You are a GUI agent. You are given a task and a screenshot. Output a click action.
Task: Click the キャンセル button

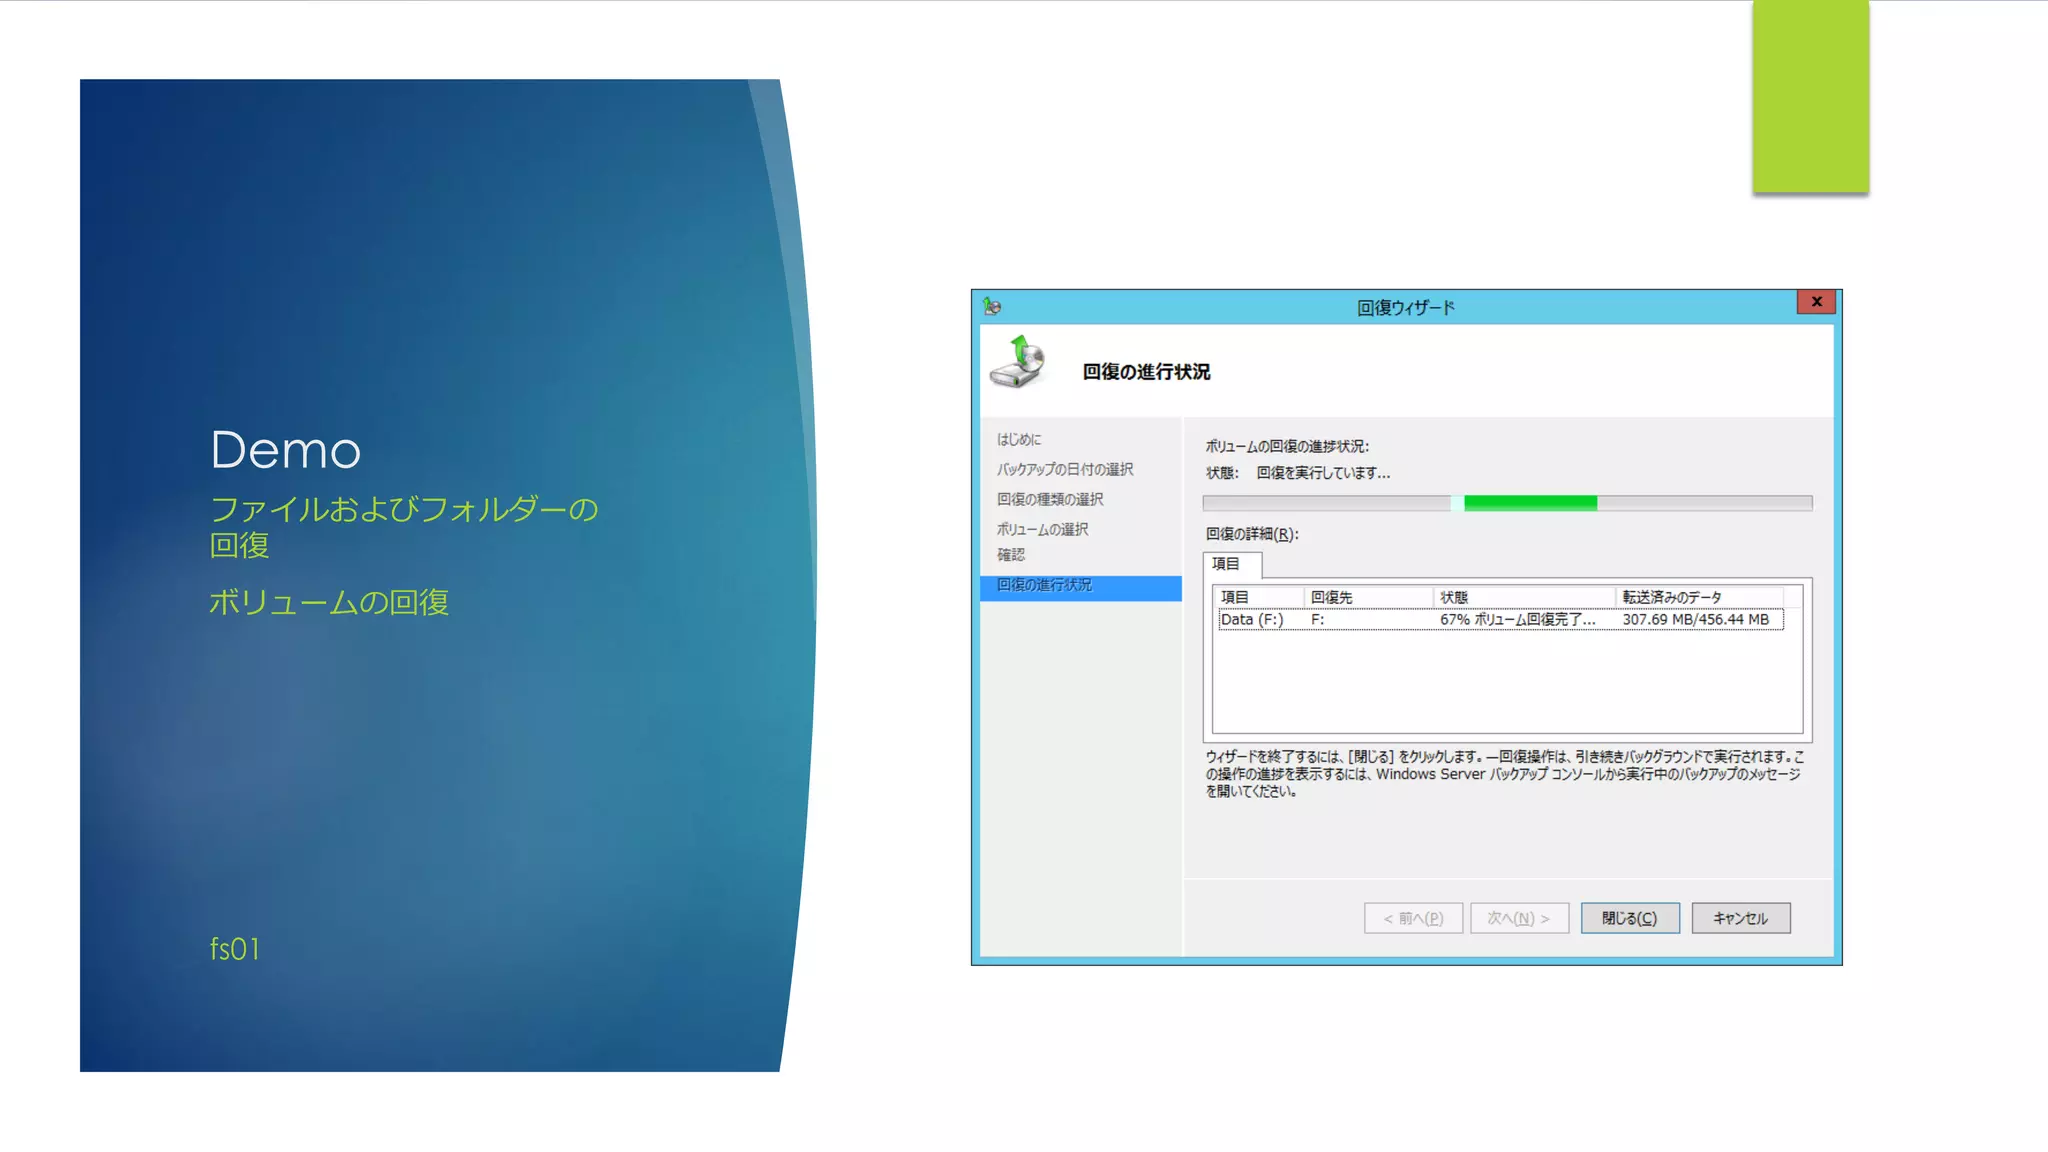click(1740, 918)
